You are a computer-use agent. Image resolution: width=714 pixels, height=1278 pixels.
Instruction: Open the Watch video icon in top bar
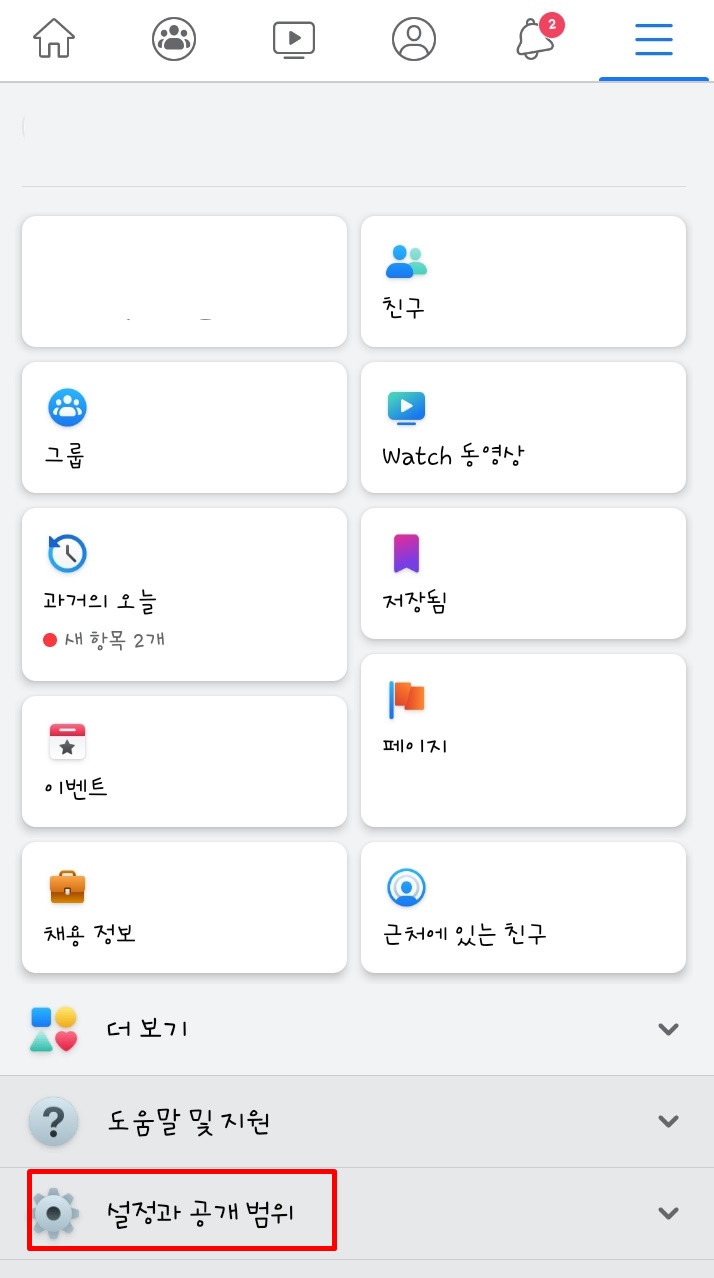293,40
